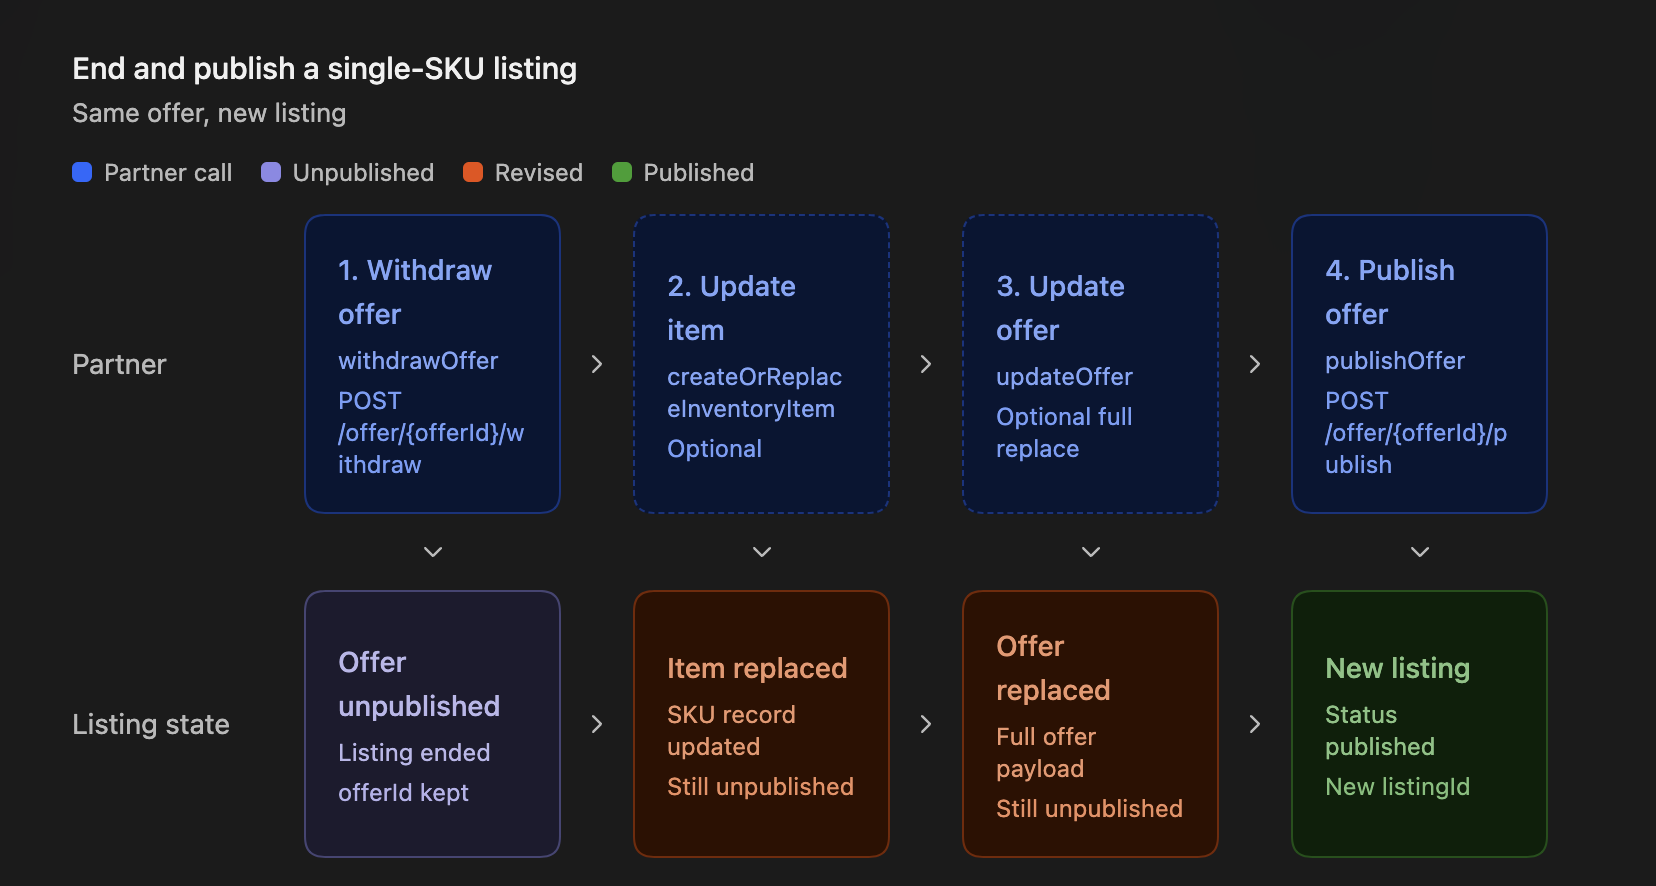Select the "Offer replaced" state heading
Image resolution: width=1656 pixels, height=886 pixels.
click(1053, 668)
